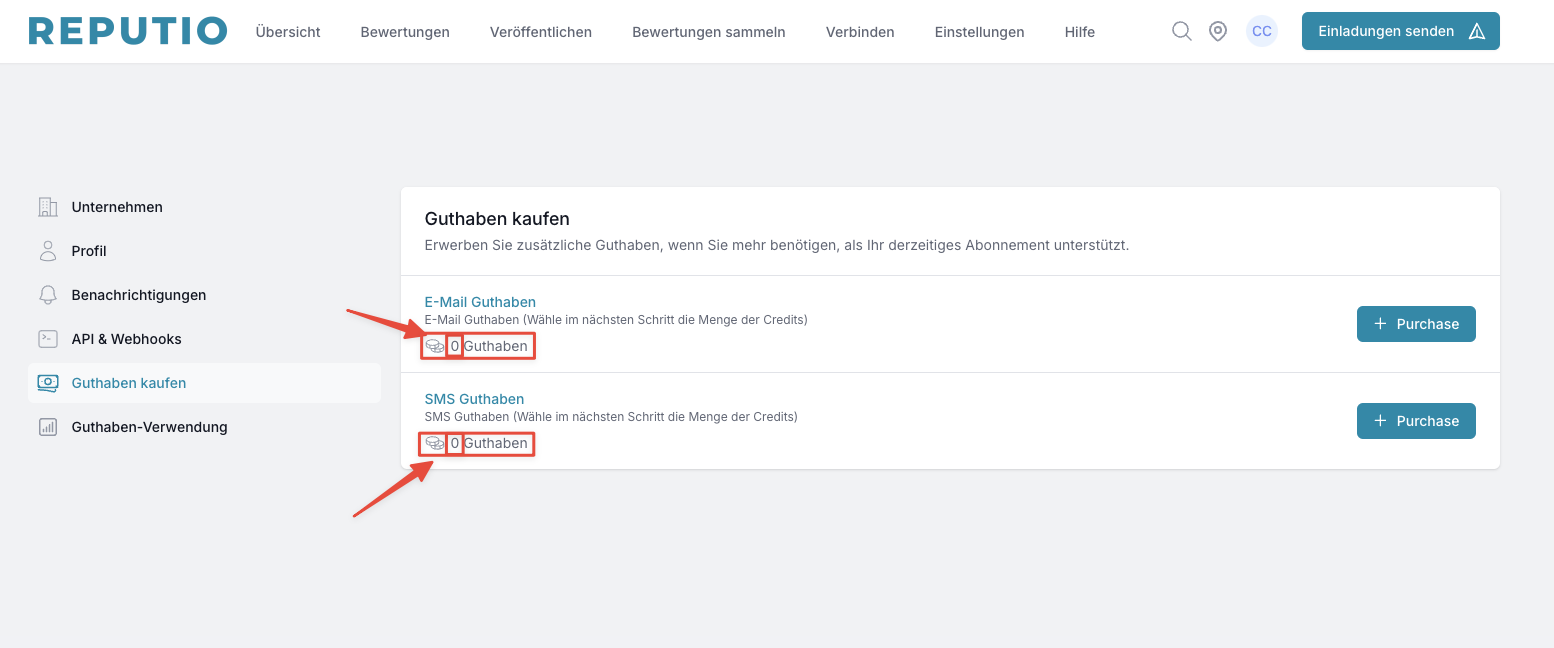Purchase E-Mail Guthaben credits
Image resolution: width=1554 pixels, height=648 pixels.
[1416, 324]
